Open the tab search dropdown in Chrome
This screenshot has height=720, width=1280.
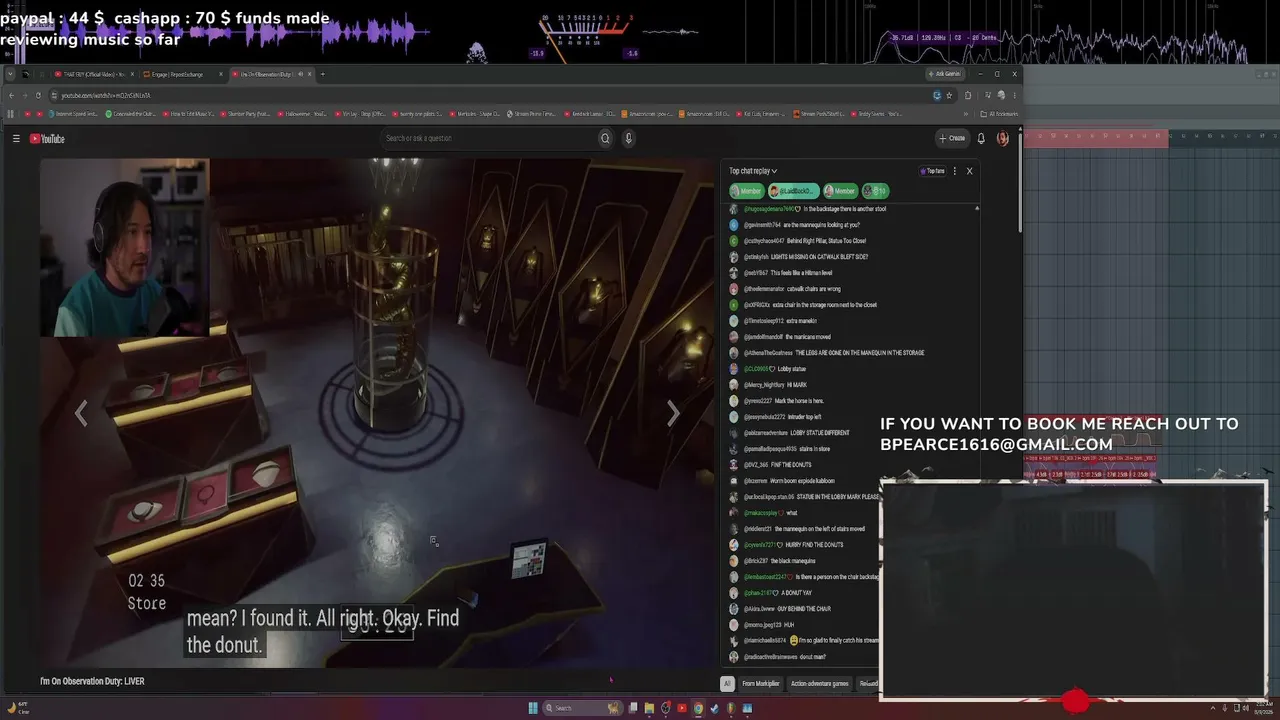pos(9,74)
